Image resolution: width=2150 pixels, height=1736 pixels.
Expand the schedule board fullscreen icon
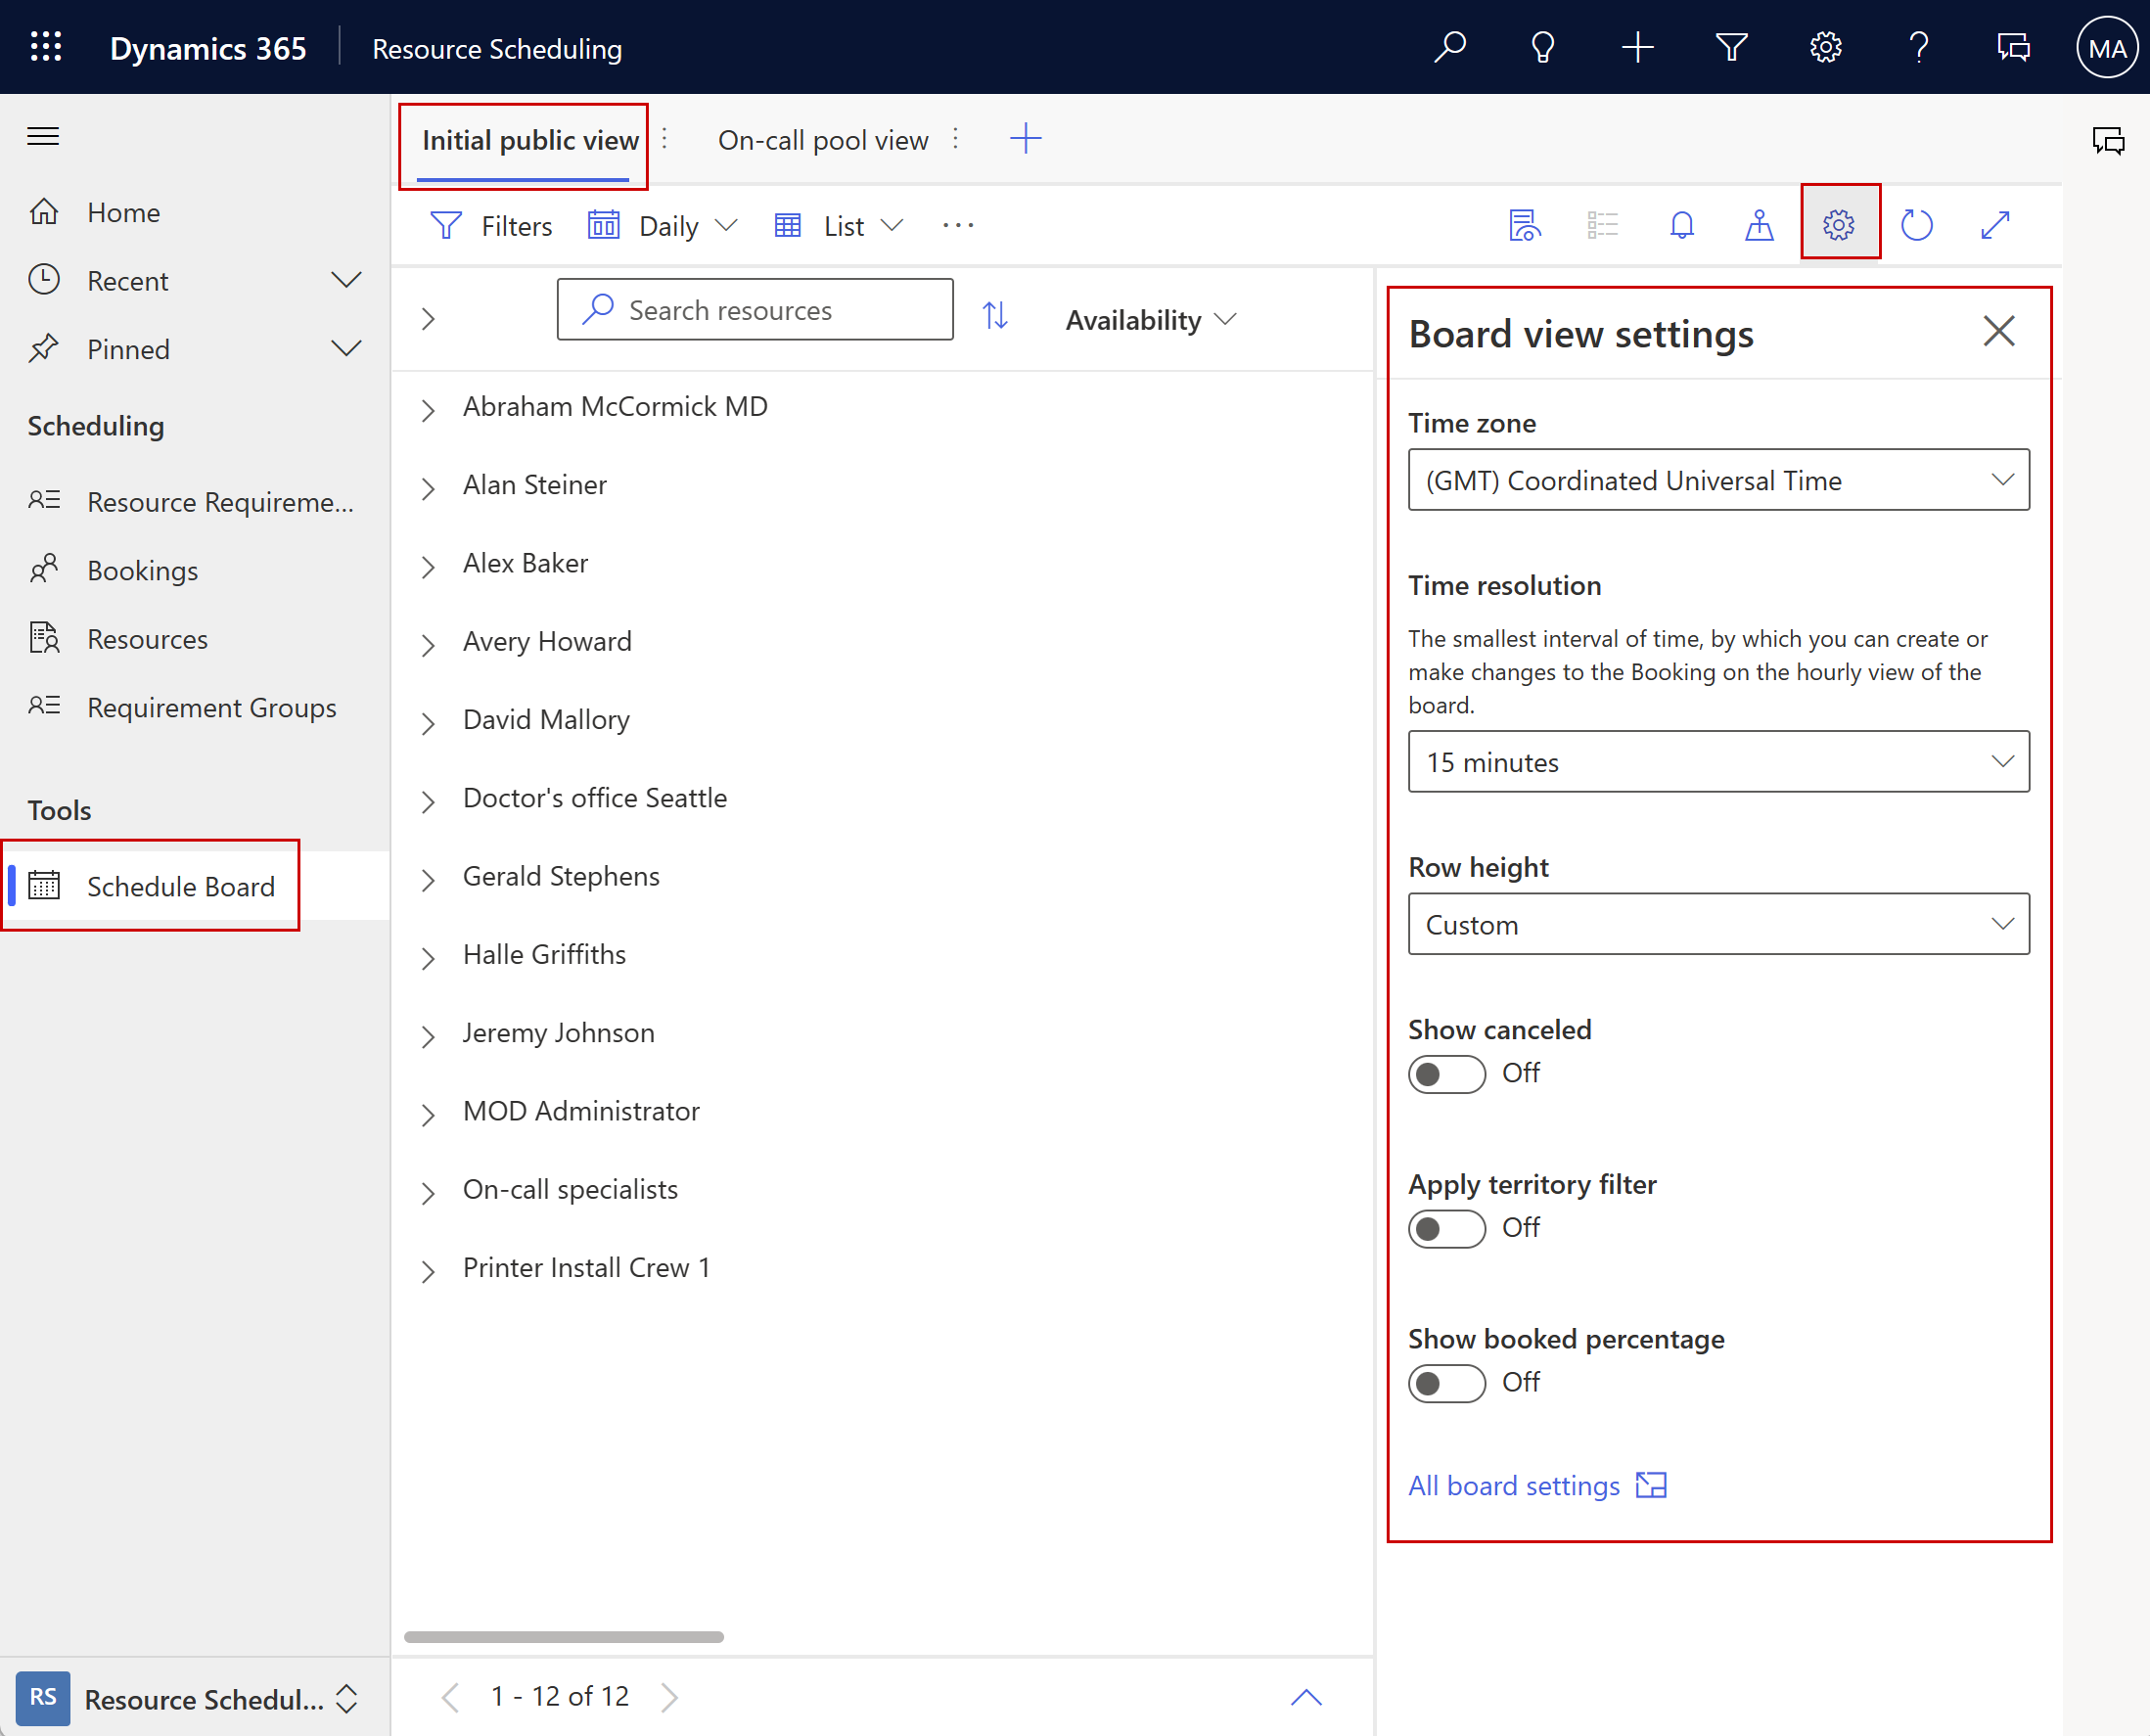(1996, 225)
